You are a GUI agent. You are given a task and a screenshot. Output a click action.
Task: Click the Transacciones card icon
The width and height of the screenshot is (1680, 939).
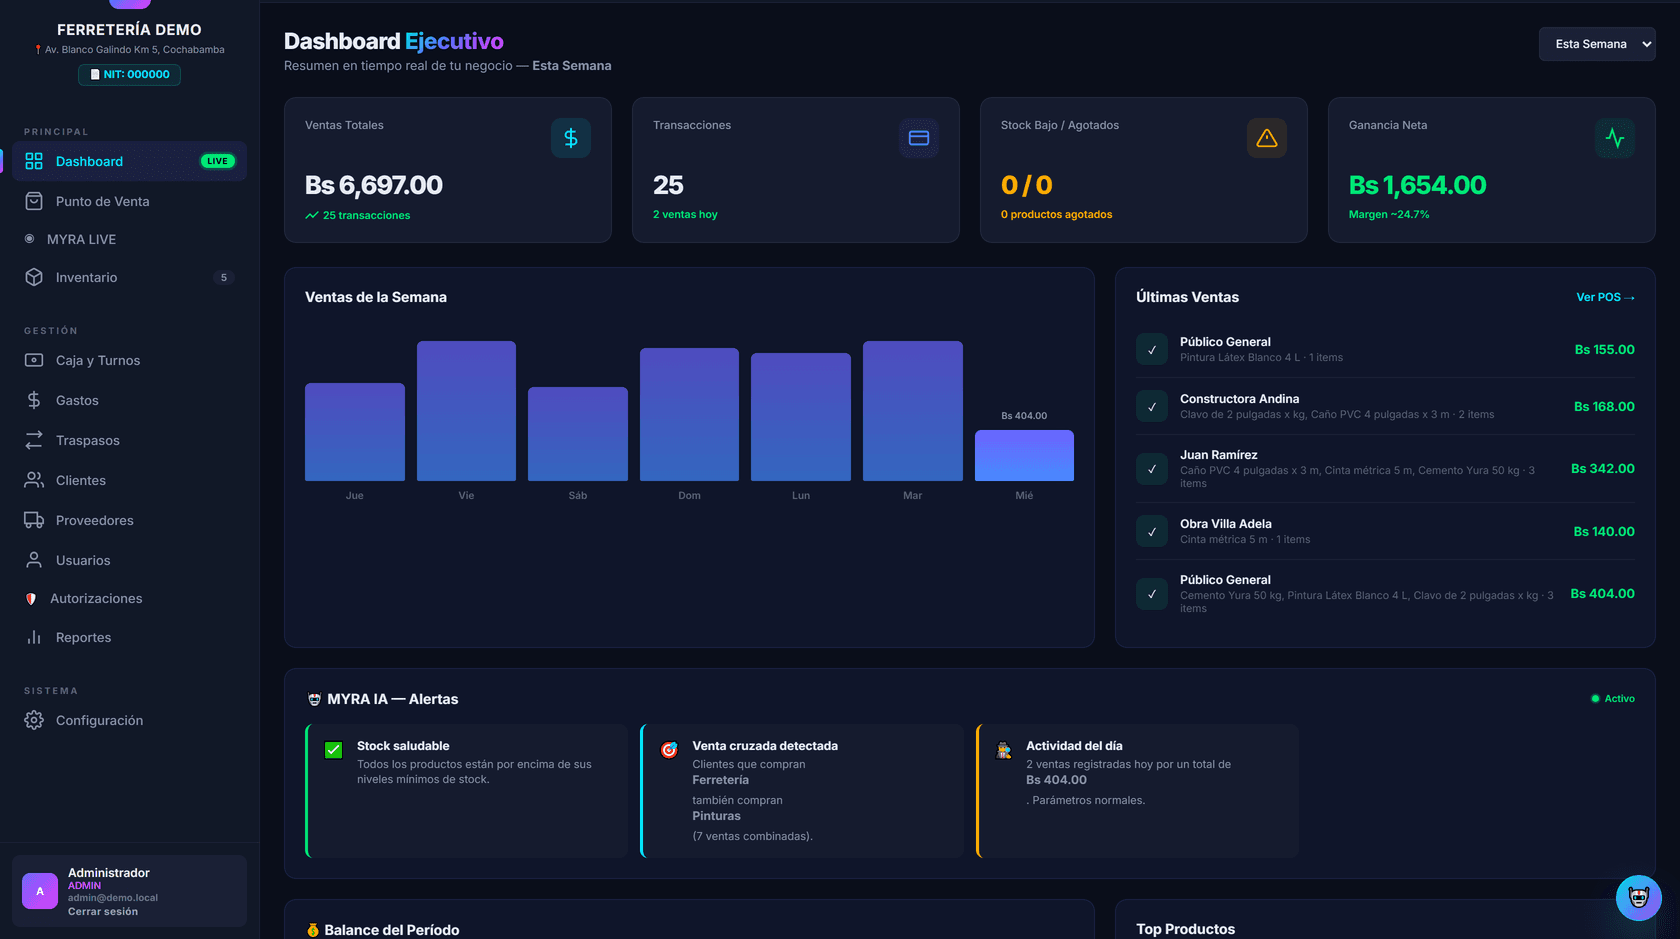[x=919, y=138]
